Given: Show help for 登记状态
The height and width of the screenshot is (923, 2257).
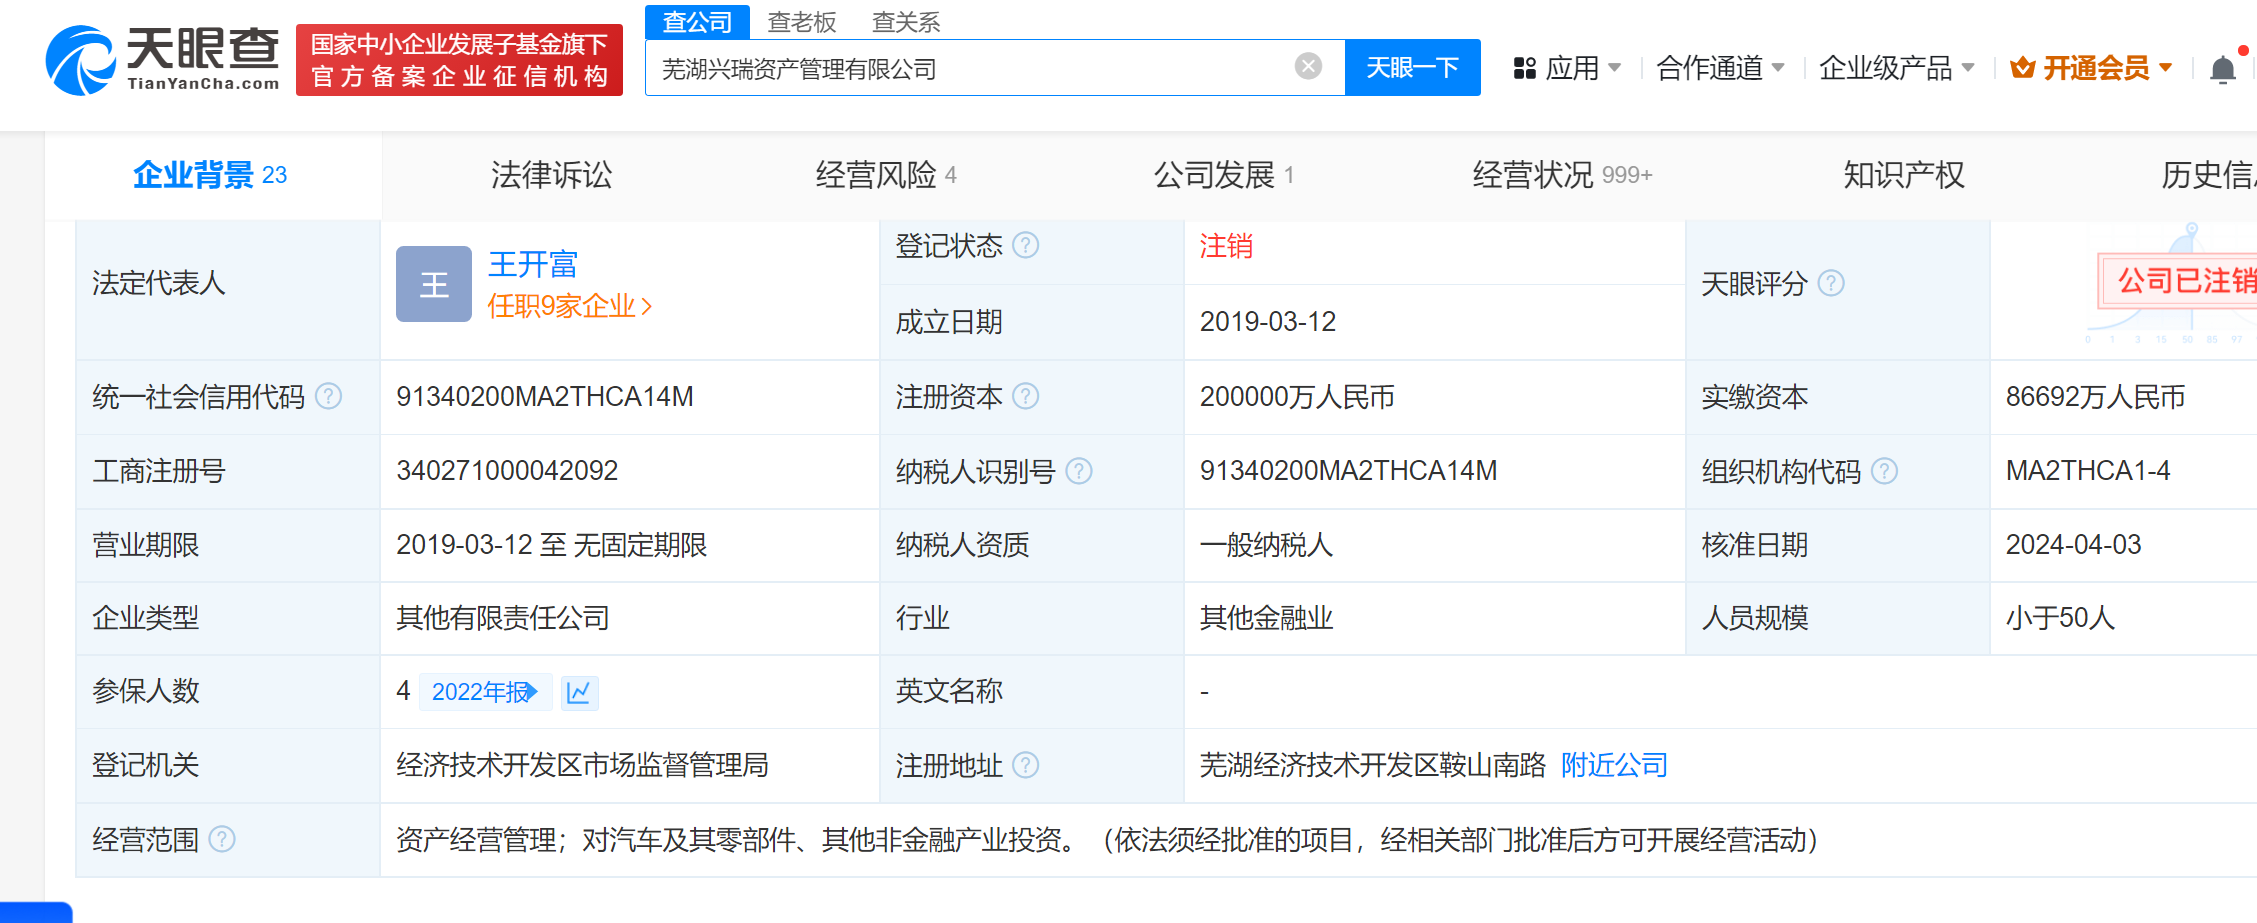Looking at the screenshot, I should (1026, 246).
